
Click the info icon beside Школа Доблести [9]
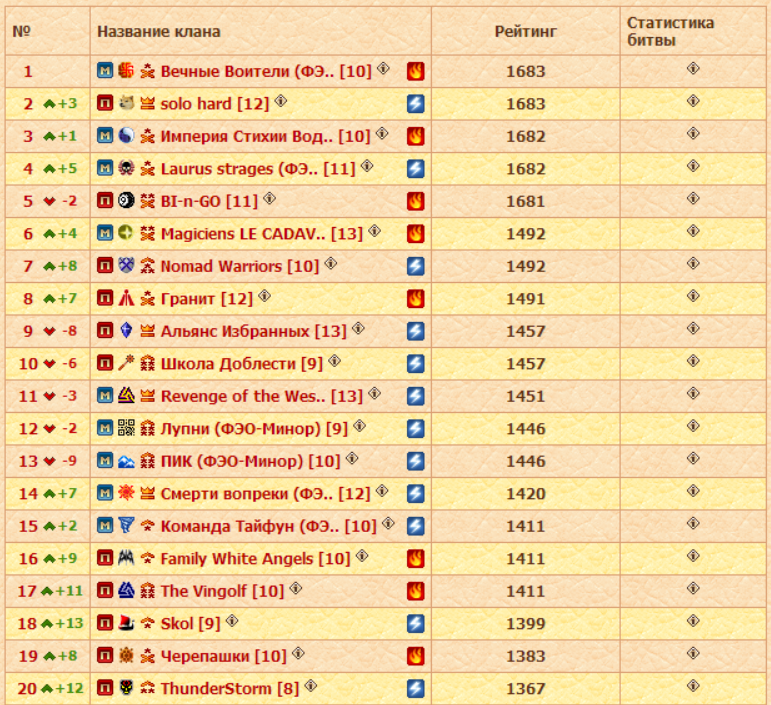click(335, 361)
